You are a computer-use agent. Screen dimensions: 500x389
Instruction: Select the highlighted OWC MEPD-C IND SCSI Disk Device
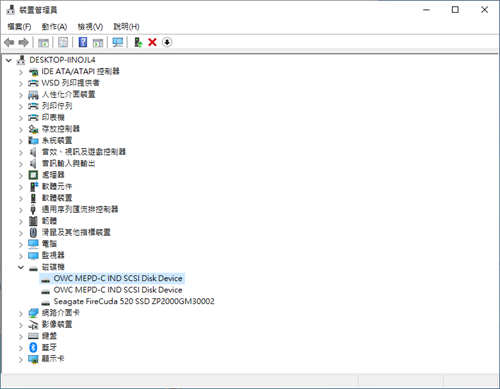[x=118, y=278]
